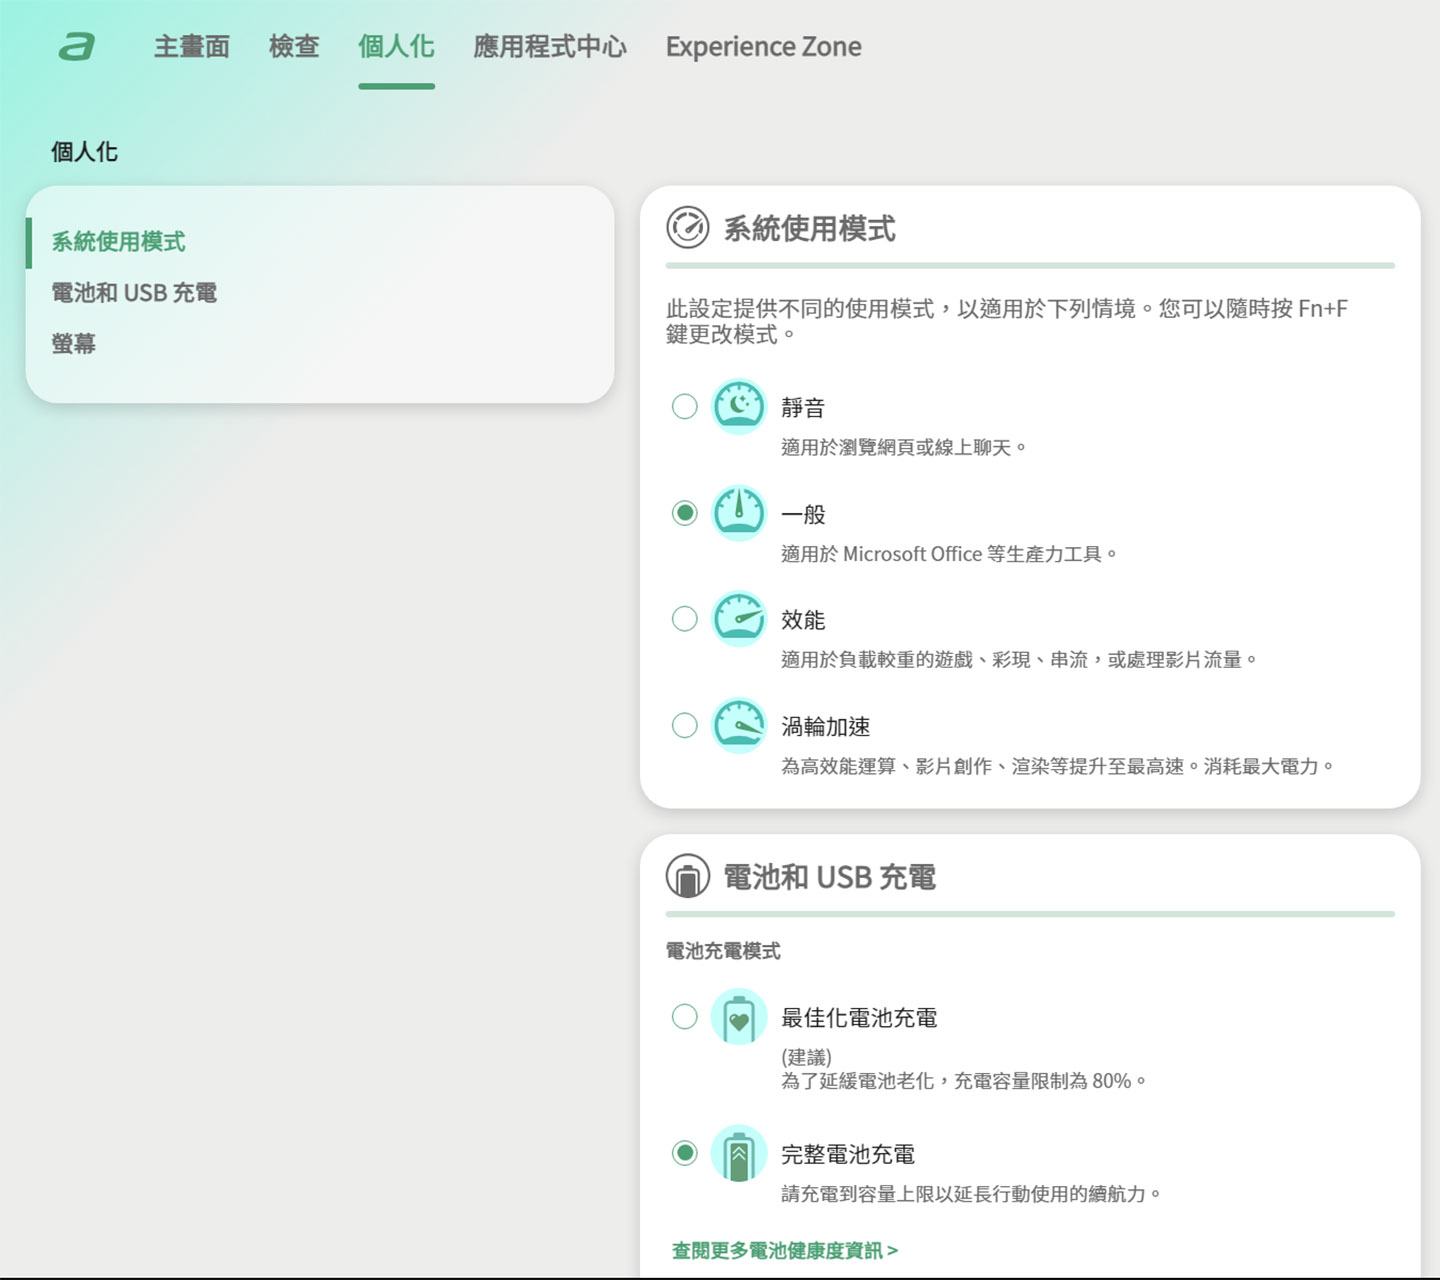Click the moon gauge icon for 靜音 mode
1440x1280 pixels.
pyautogui.click(x=738, y=407)
